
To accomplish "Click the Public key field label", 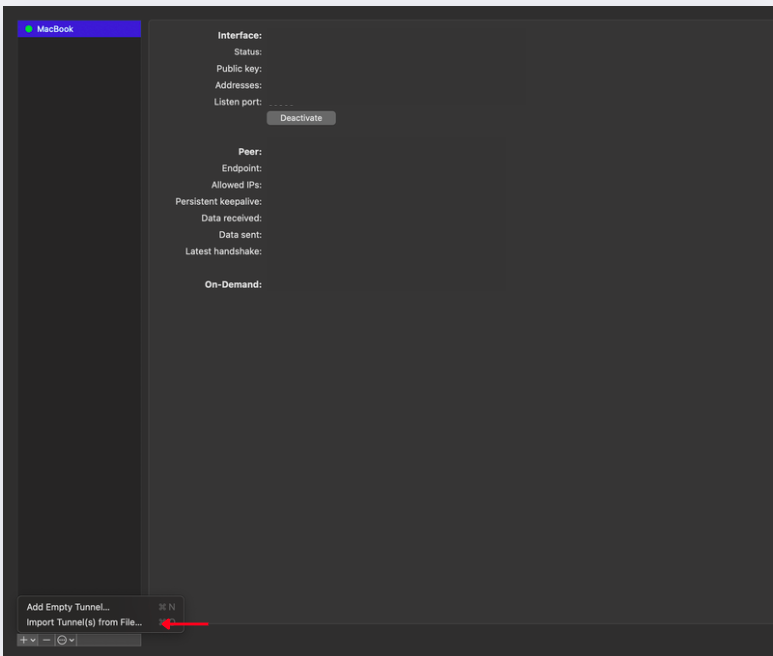I will tap(238, 69).
